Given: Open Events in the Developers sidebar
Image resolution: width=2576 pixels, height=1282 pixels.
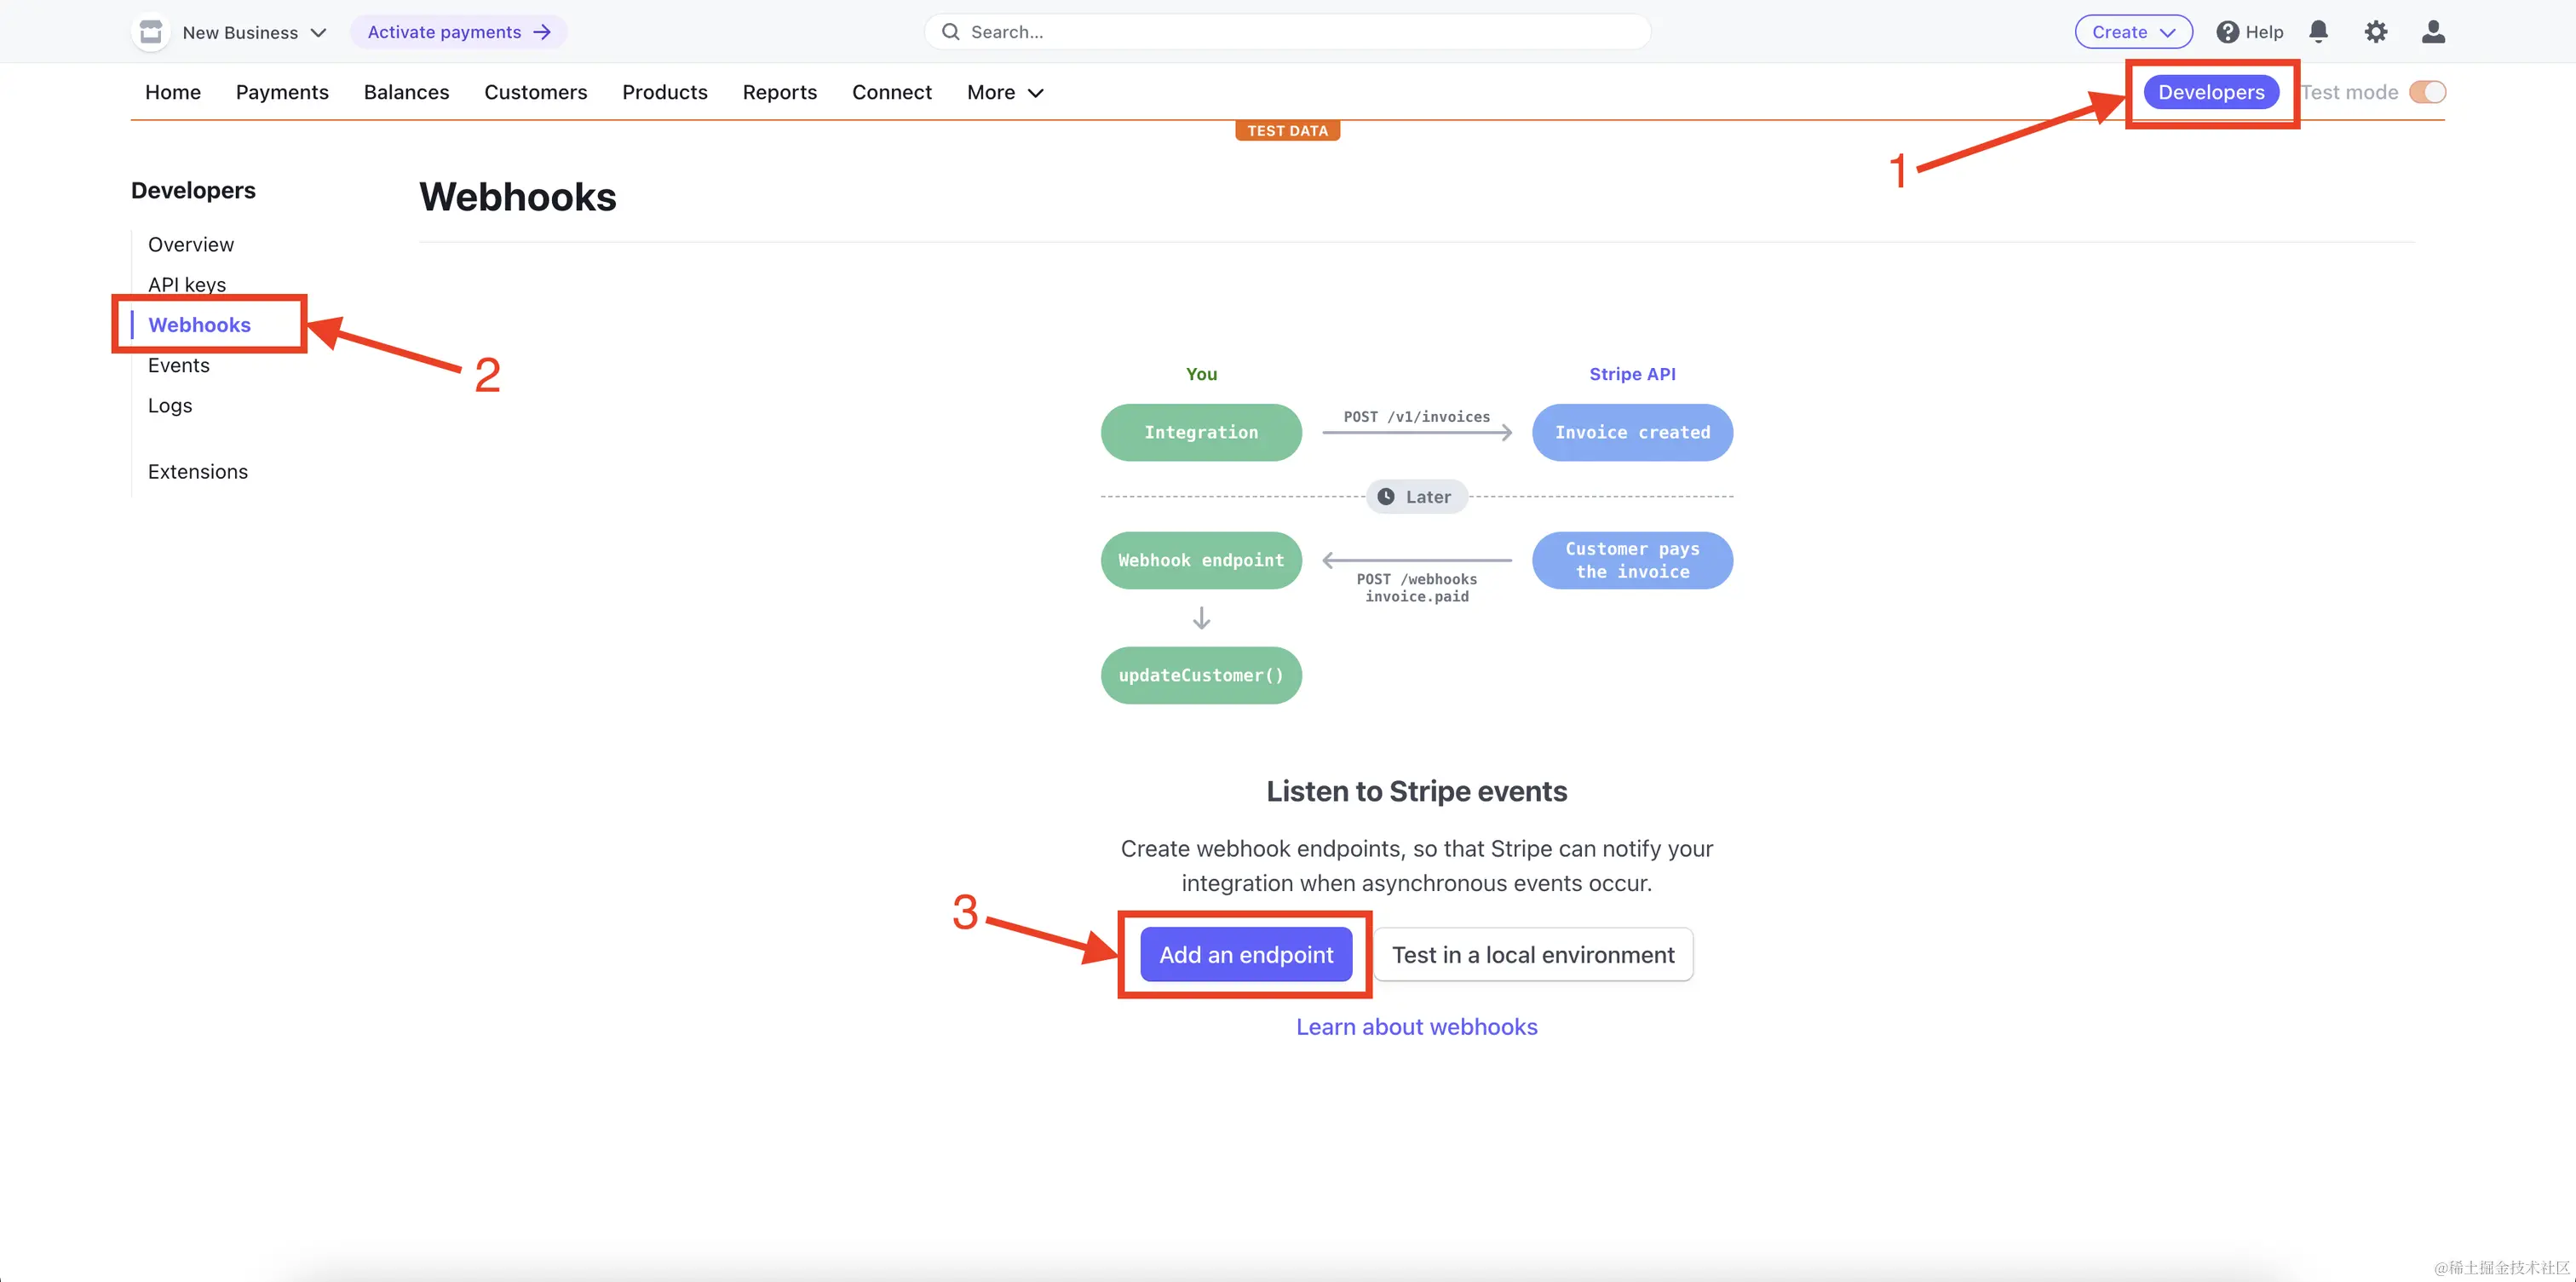Looking at the screenshot, I should [x=179, y=365].
